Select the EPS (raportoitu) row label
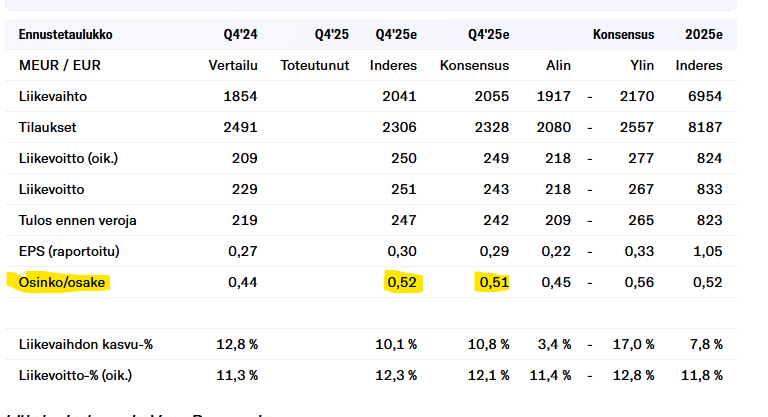Image resolution: width=768 pixels, height=417 pixels. click(68, 251)
